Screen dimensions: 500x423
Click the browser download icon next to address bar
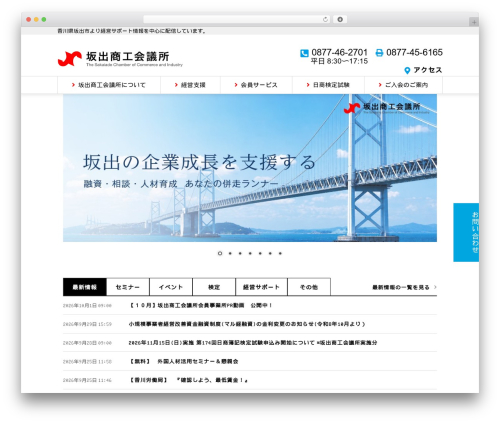(340, 19)
